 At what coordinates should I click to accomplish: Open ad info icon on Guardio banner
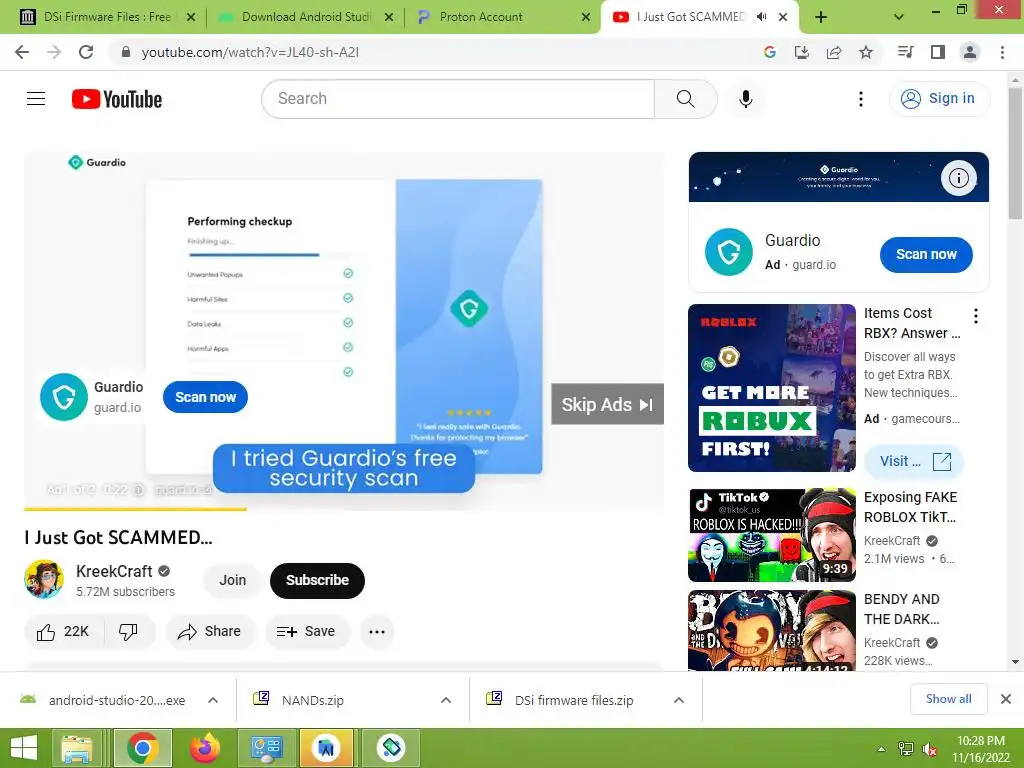coord(958,178)
